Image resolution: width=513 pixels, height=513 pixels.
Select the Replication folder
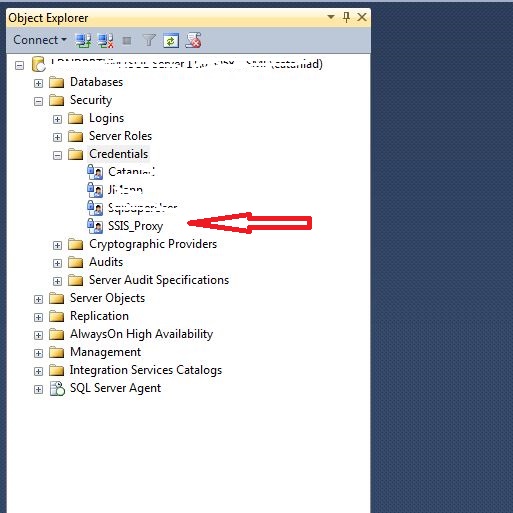99,316
